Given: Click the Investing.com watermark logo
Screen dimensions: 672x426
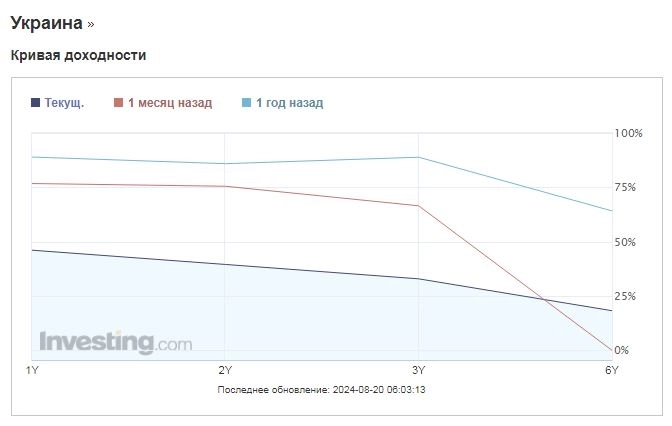Looking at the screenshot, I should click(x=115, y=342).
